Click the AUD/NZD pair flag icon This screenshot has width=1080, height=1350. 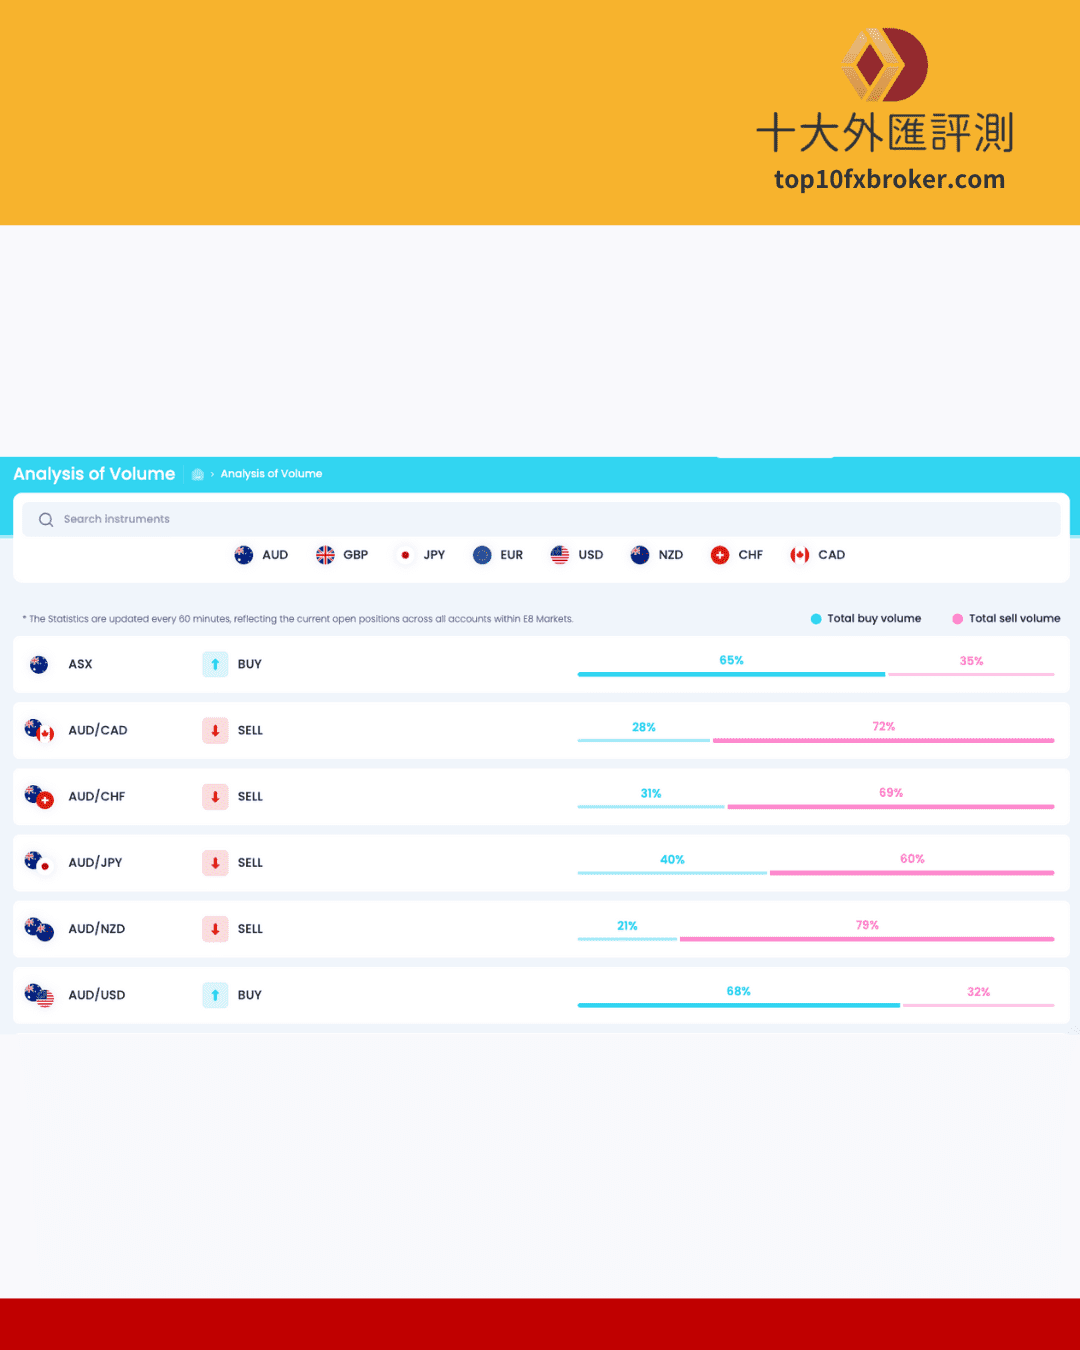click(40, 929)
